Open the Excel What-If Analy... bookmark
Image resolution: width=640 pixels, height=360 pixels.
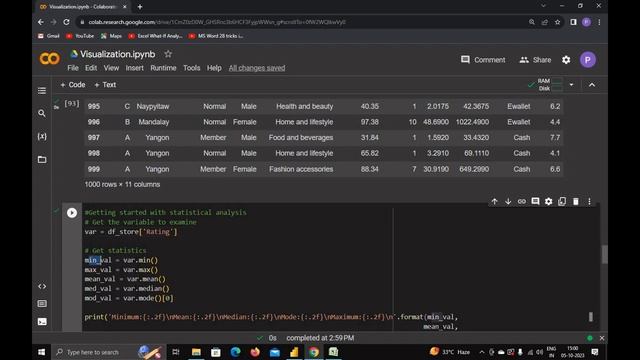pyautogui.click(x=155, y=36)
